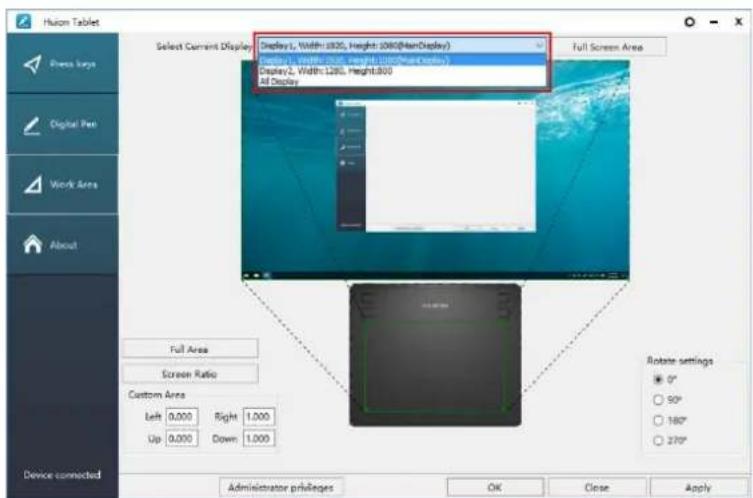Screen dimensions: 753x498
Task: Click the Rotate settings label
Action: coord(680,361)
